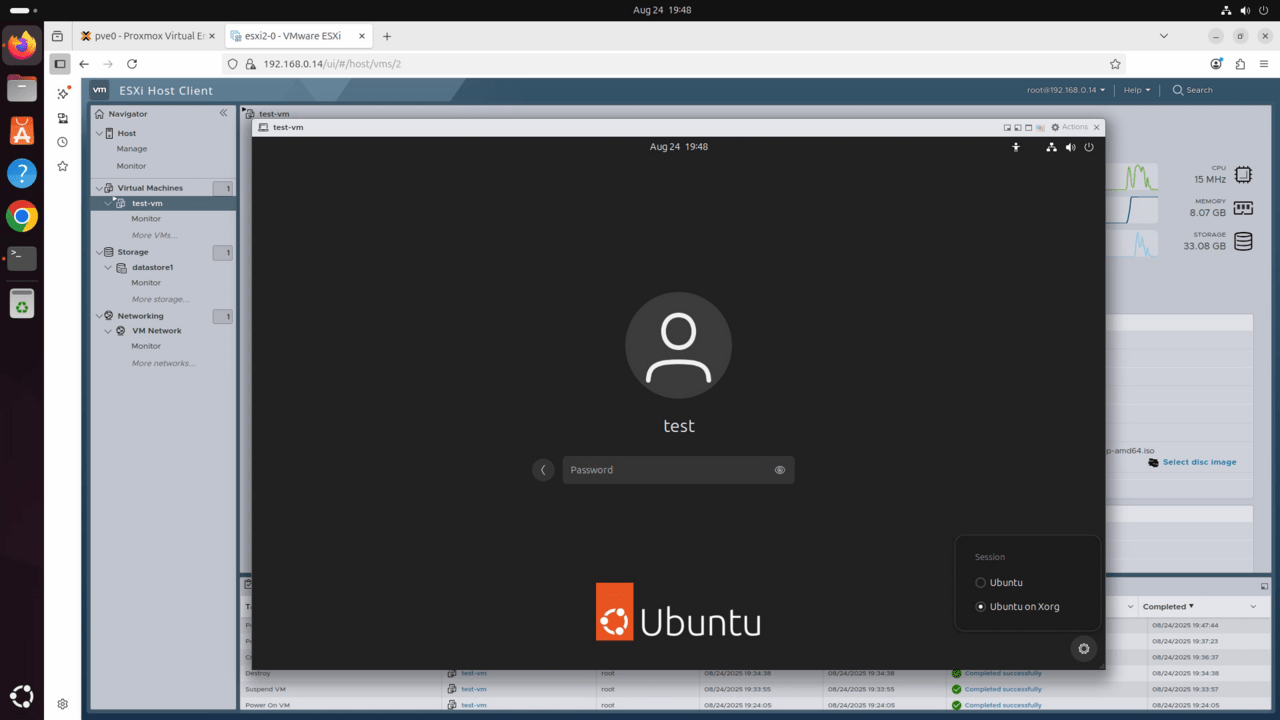Viewport: 1280px width, 720px height.
Task: Open Manage under Host
Action: [x=132, y=149]
